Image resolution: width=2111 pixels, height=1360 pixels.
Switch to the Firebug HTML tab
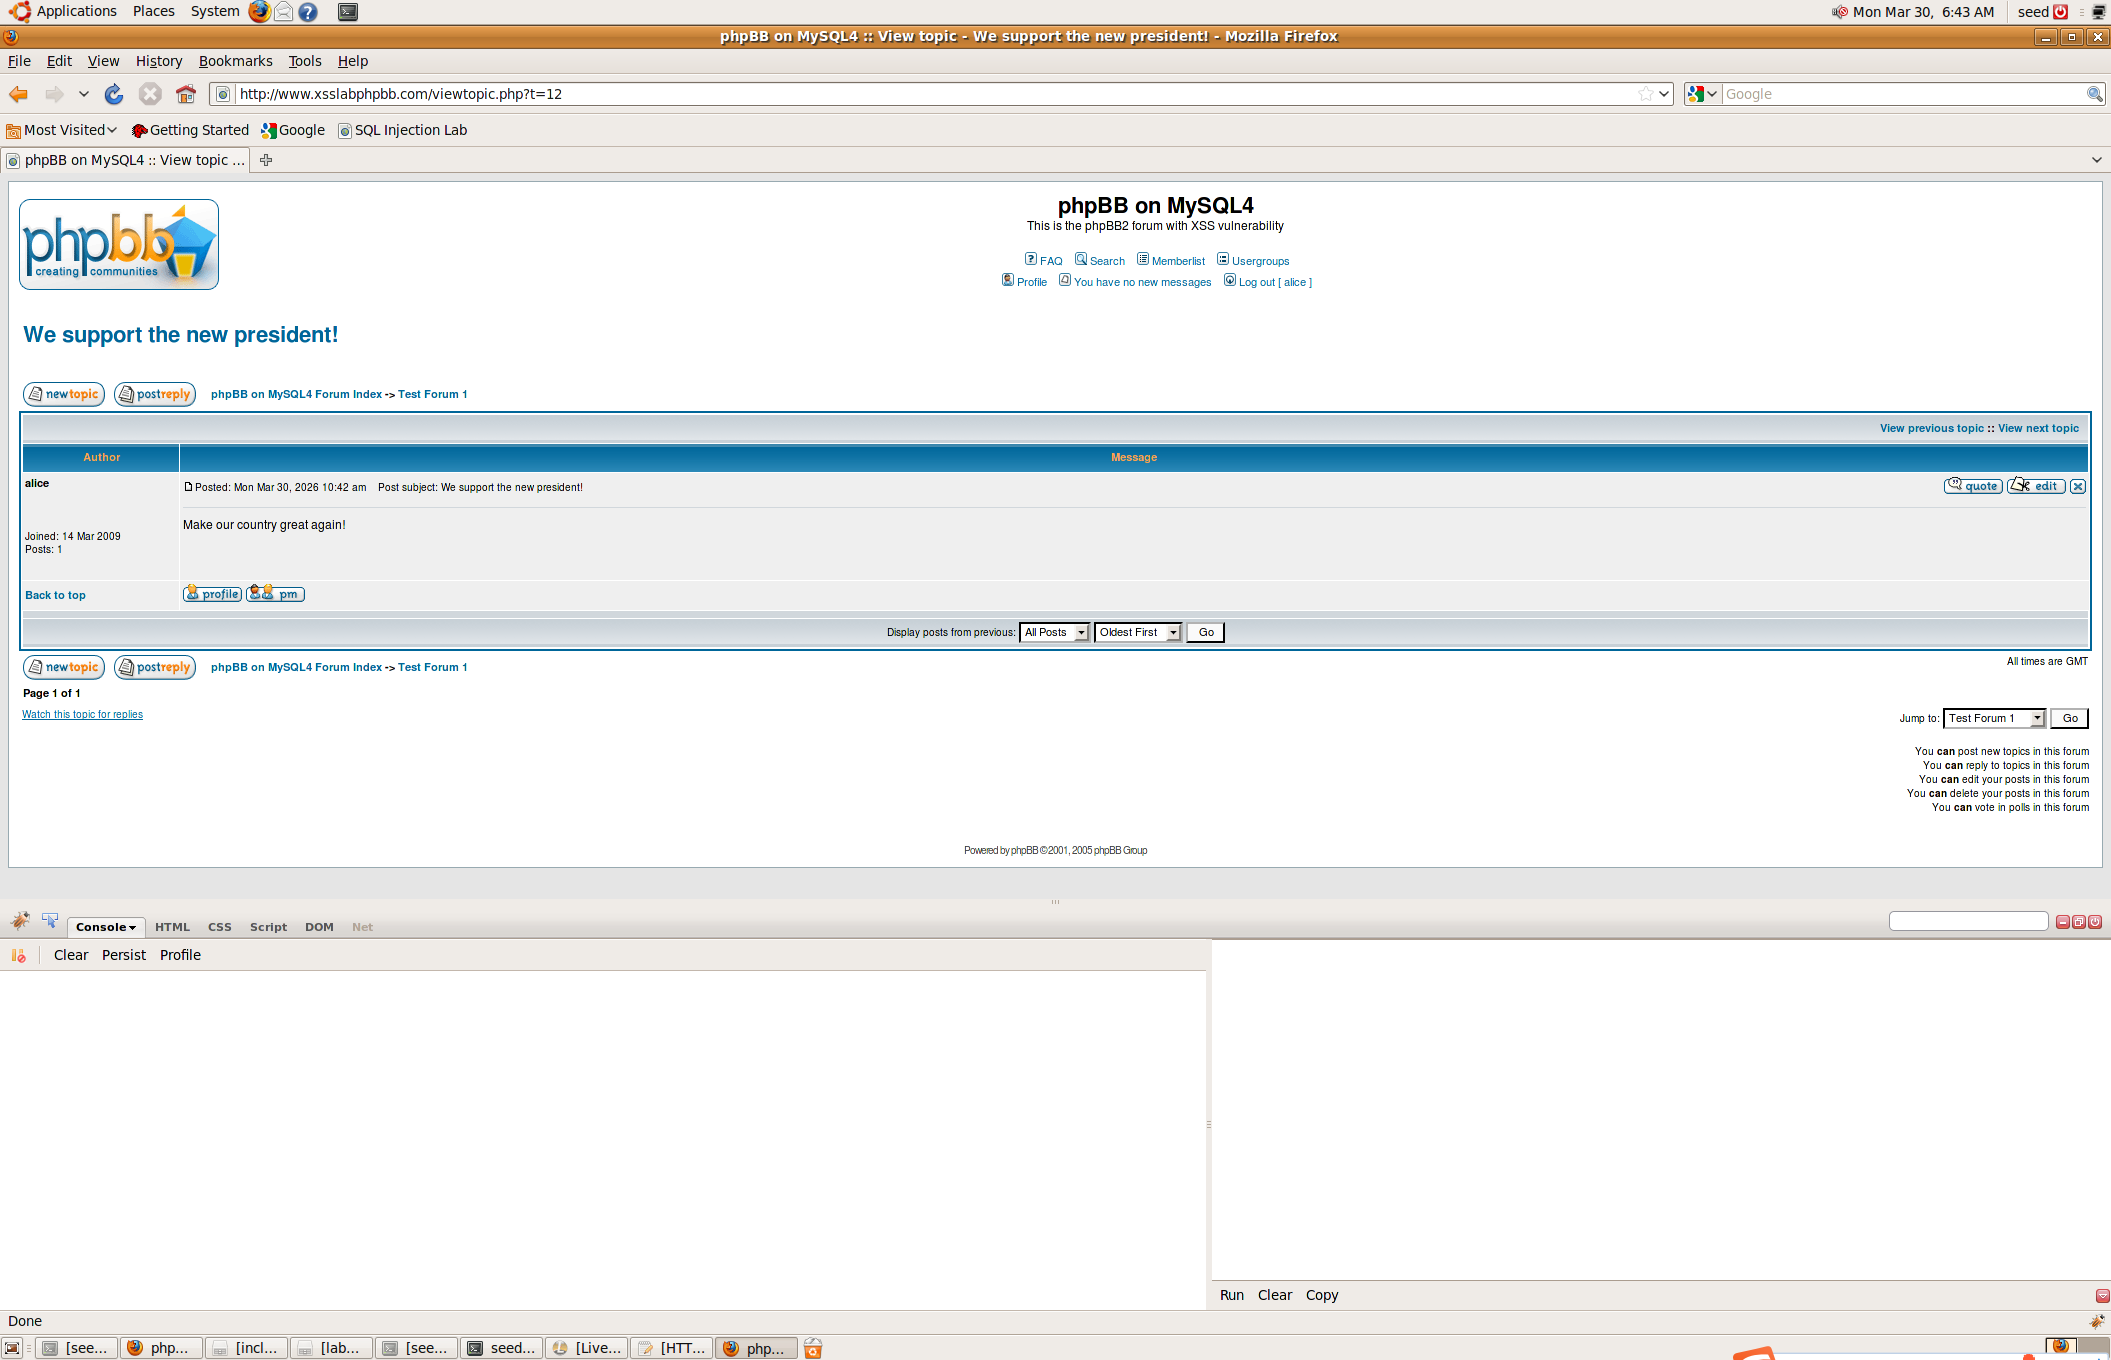[x=172, y=927]
